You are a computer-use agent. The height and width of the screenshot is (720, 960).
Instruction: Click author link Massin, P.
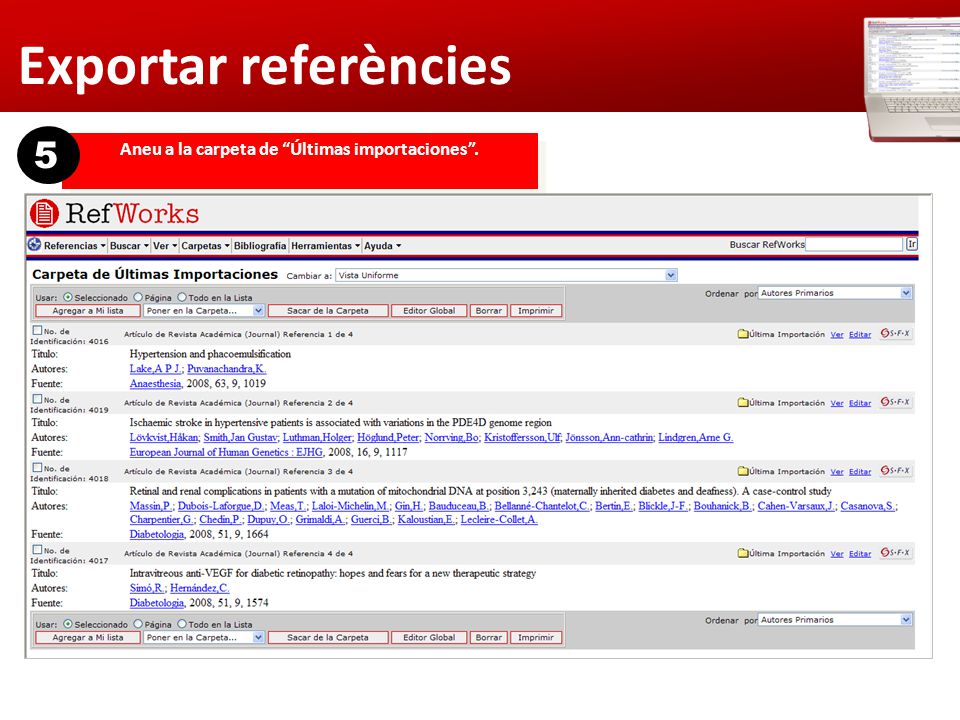click(x=151, y=506)
